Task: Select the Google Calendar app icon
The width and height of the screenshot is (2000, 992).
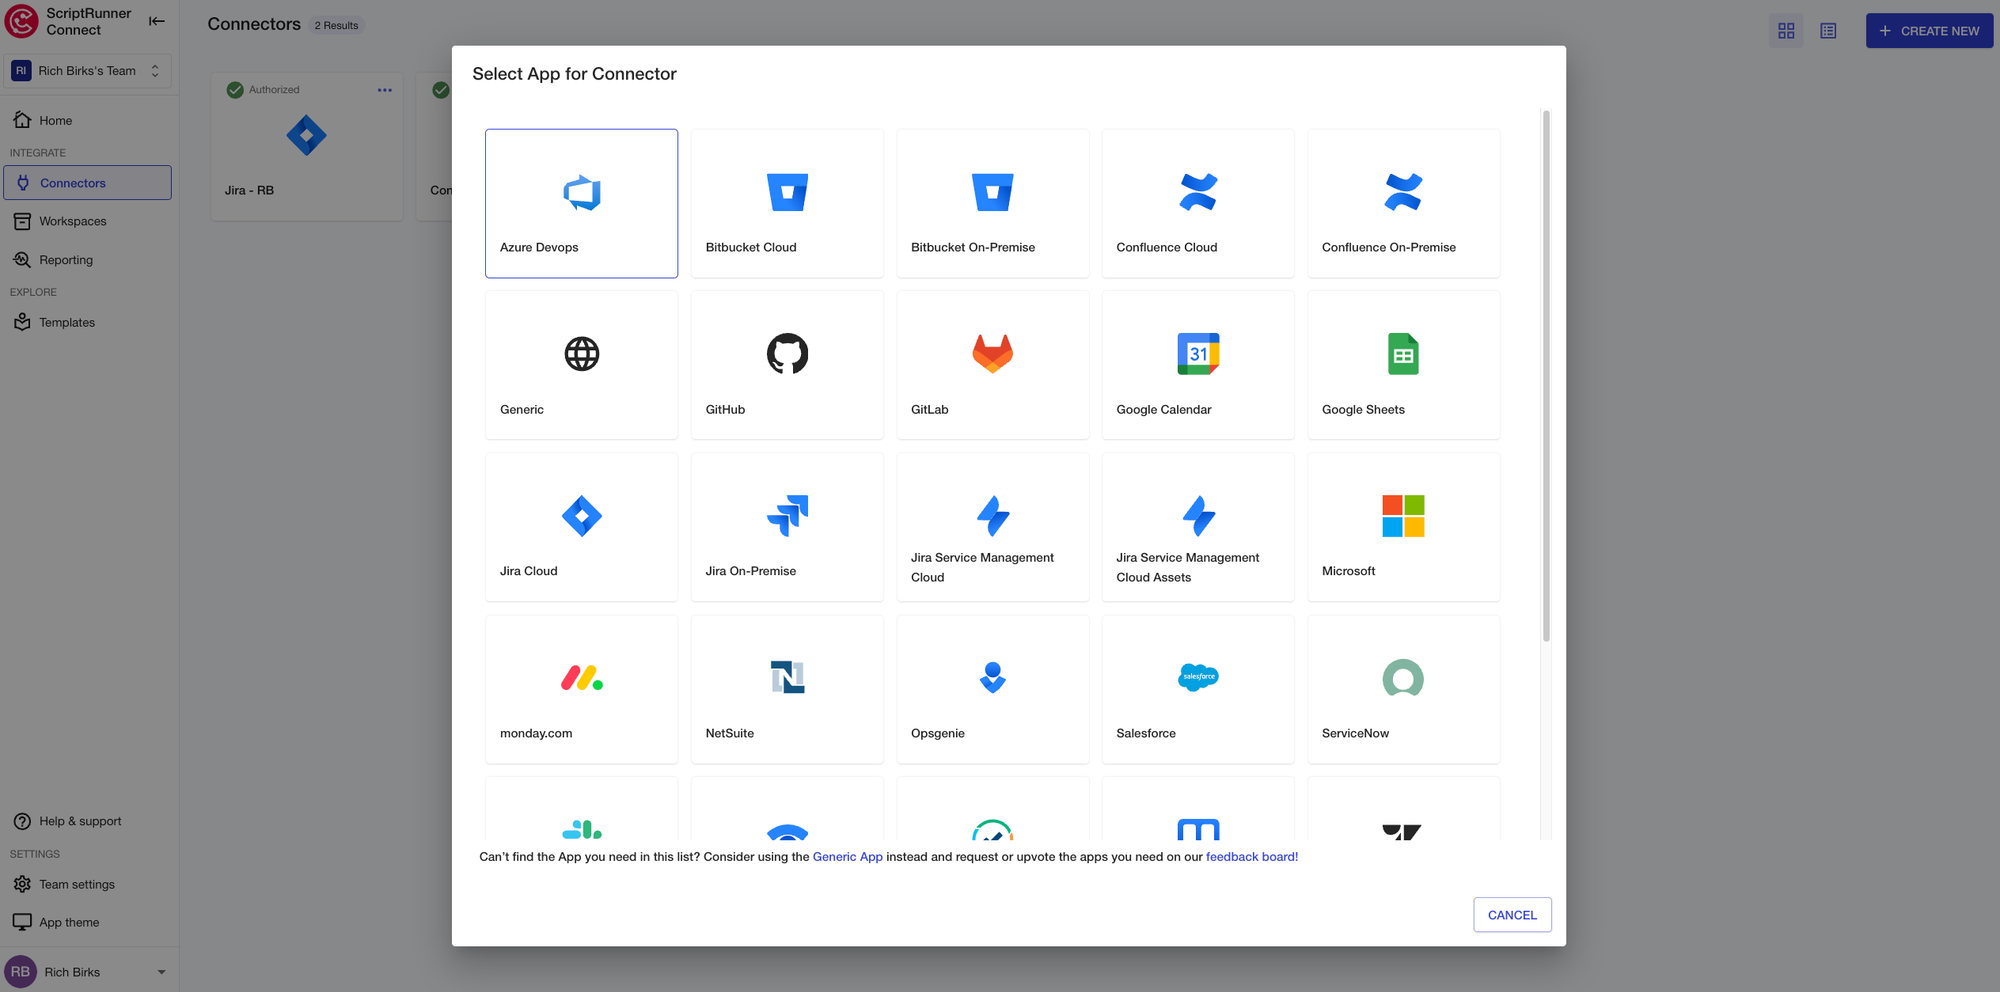Action: coord(1198,354)
